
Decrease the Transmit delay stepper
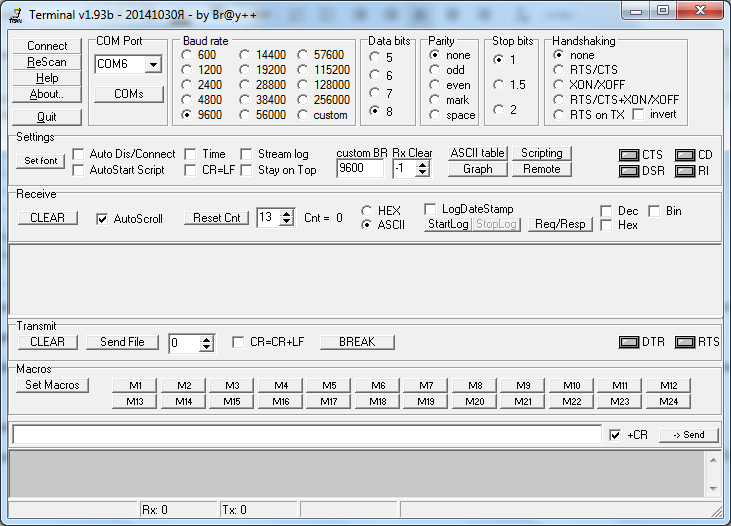tap(206, 347)
